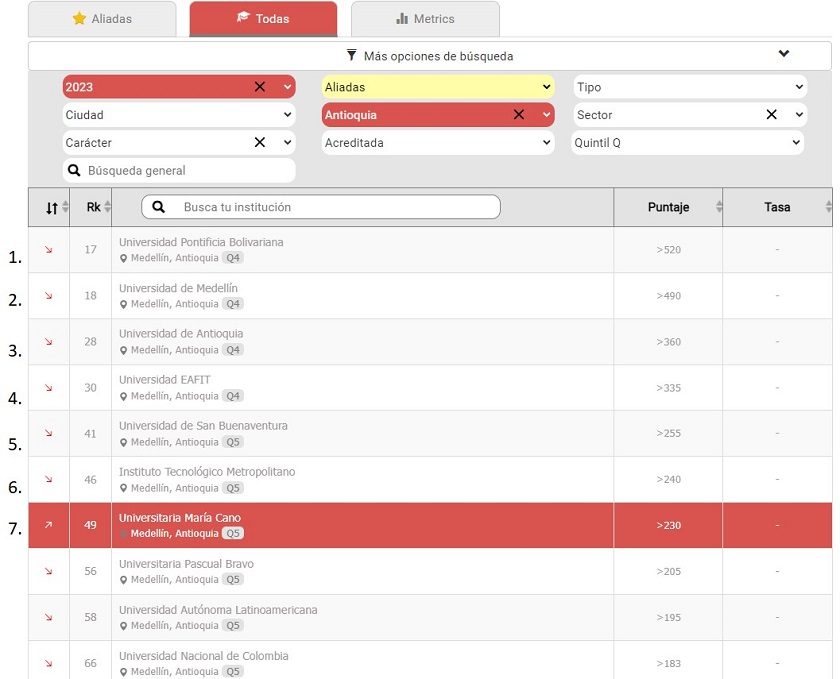Click the institution search magnifier icon
The image size is (840, 679).
click(159, 207)
